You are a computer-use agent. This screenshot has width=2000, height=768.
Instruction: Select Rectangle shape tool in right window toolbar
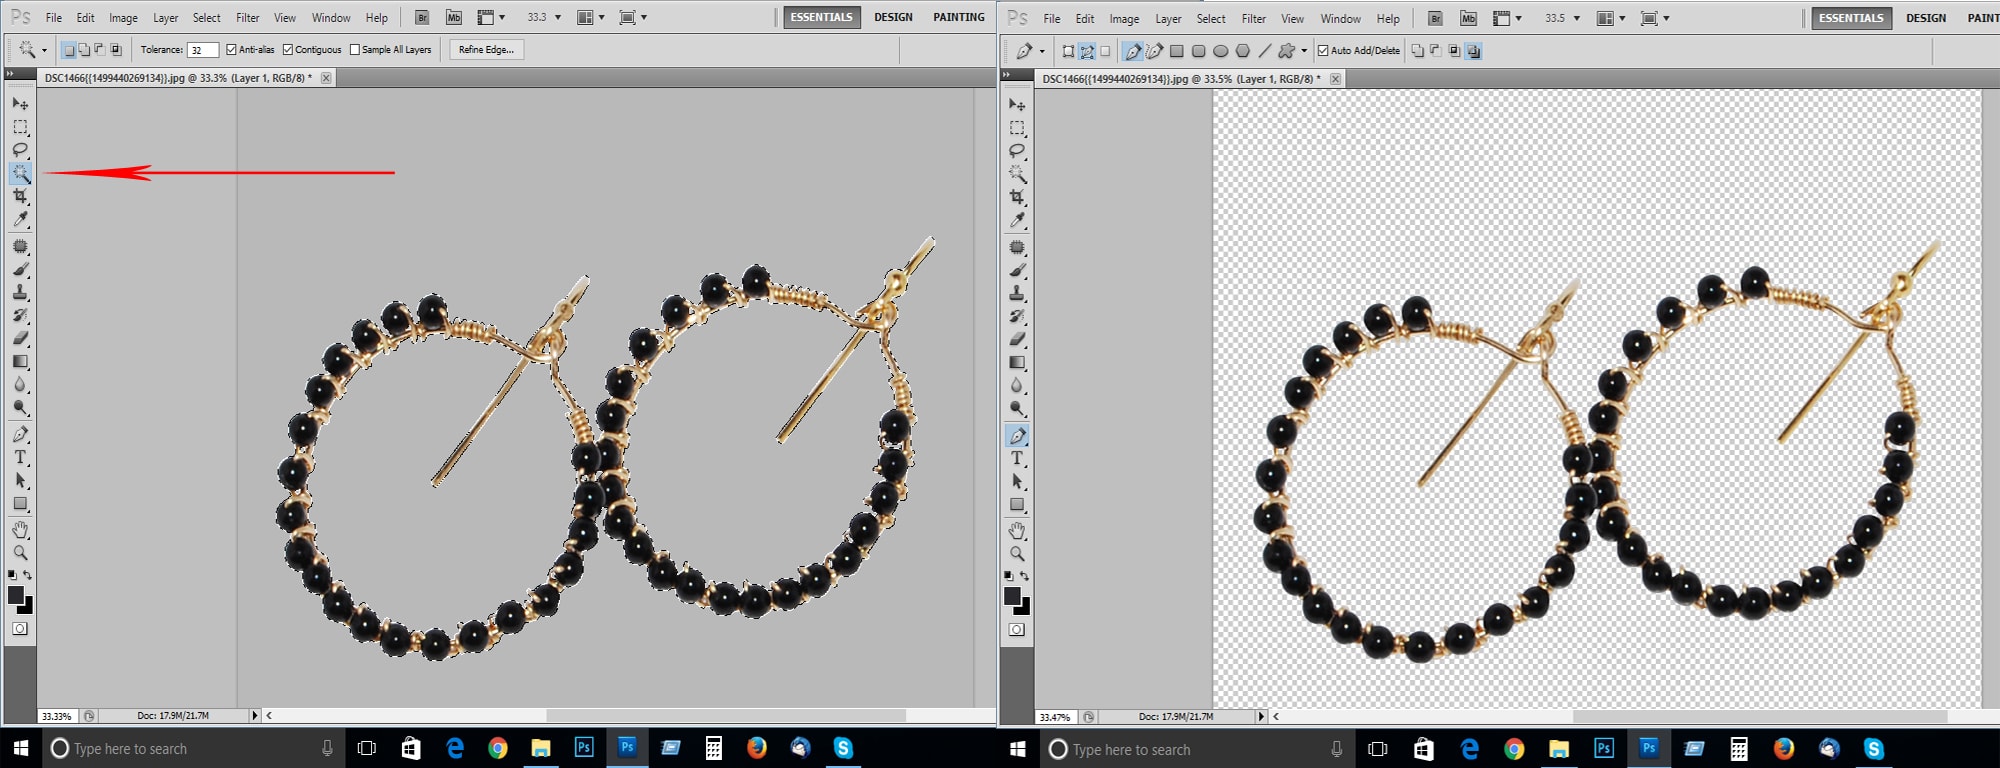tap(1017, 504)
